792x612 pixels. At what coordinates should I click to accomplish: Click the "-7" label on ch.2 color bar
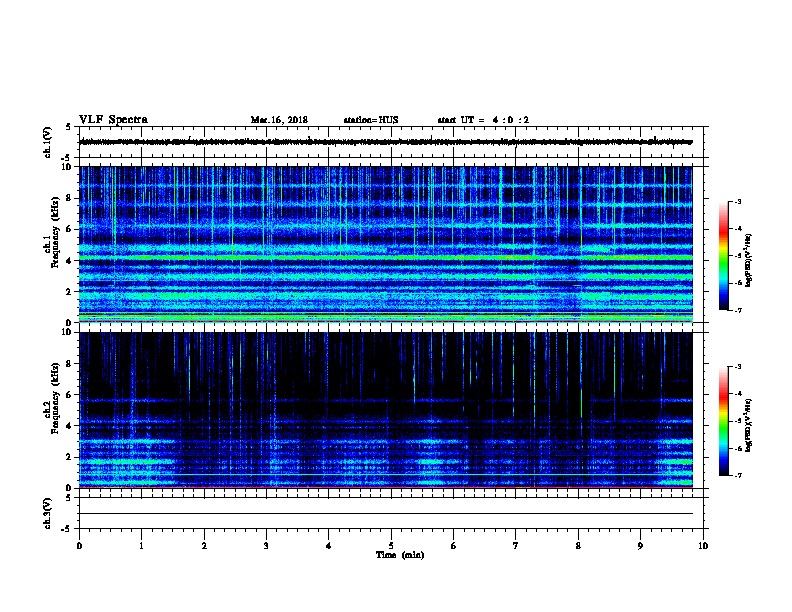click(737, 476)
